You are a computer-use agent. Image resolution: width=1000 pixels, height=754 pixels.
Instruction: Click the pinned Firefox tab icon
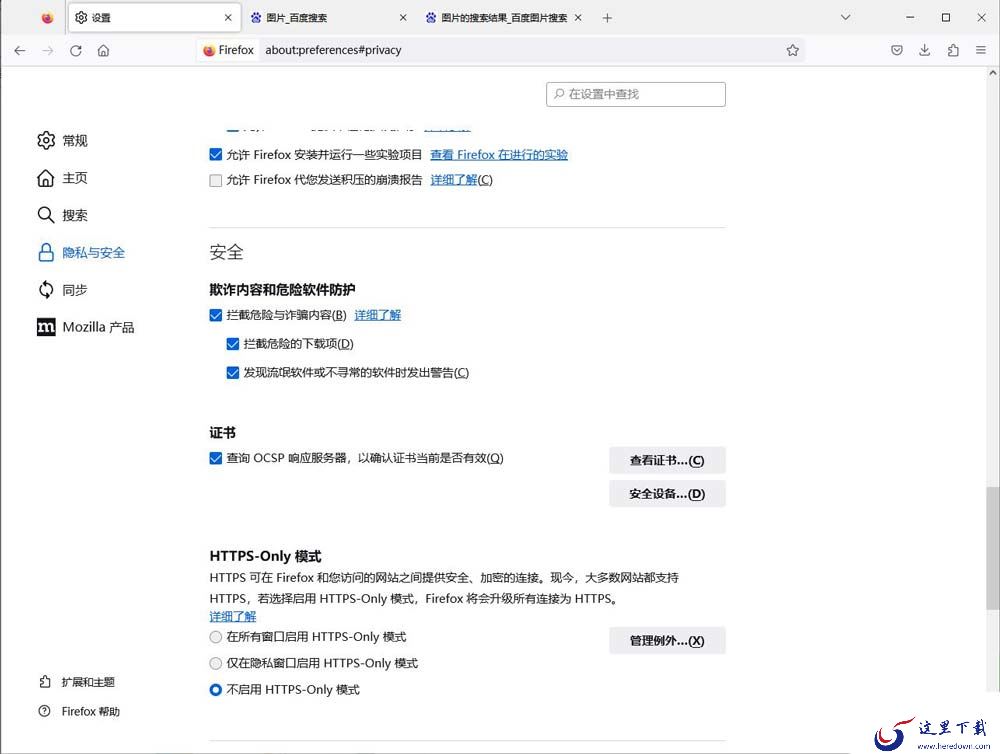click(47, 18)
